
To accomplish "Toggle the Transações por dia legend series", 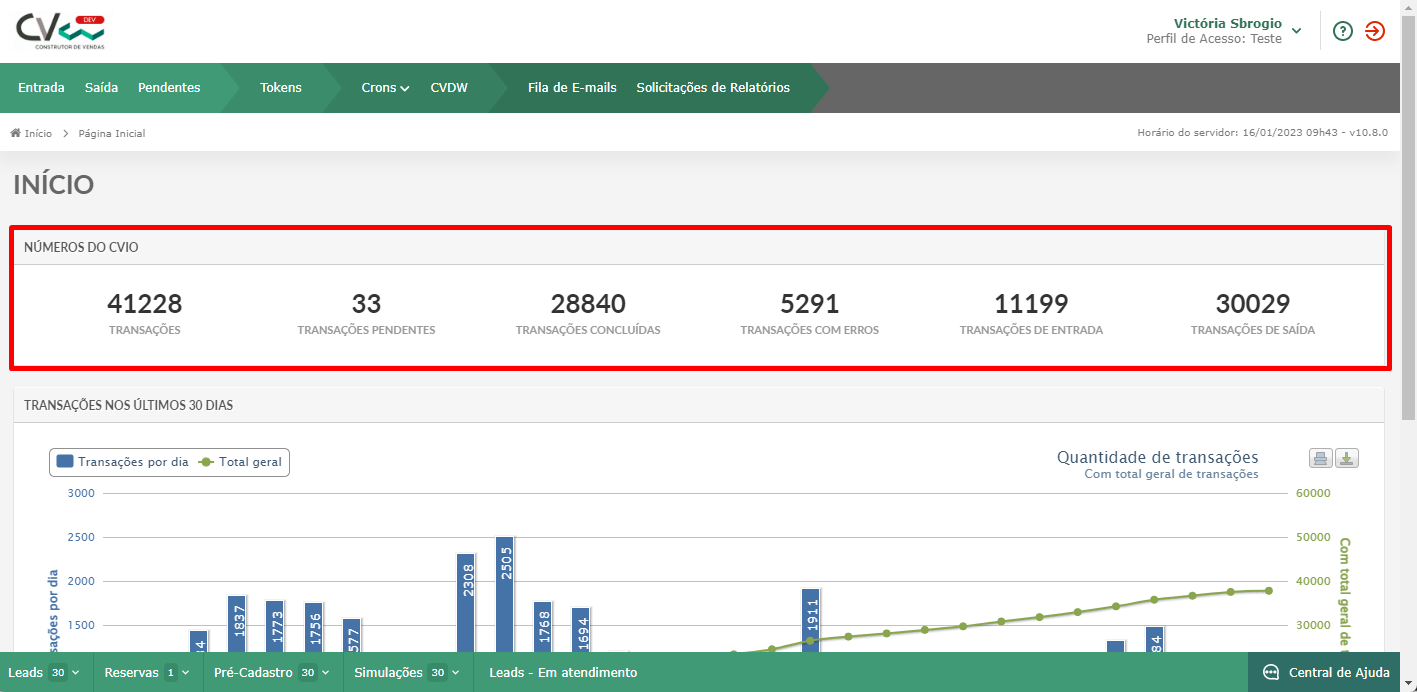I will pos(123,462).
